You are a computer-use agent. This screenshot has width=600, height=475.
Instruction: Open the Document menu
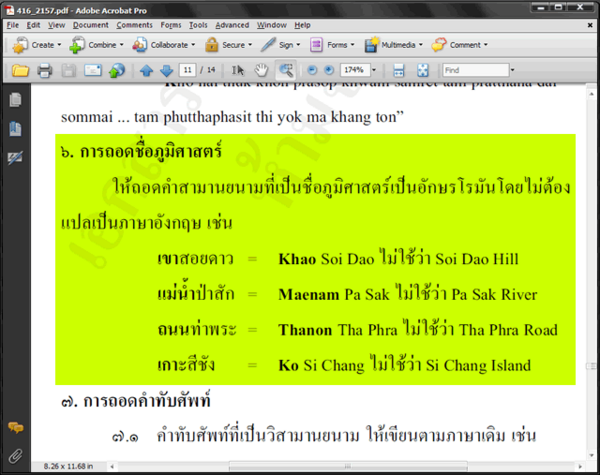91,25
